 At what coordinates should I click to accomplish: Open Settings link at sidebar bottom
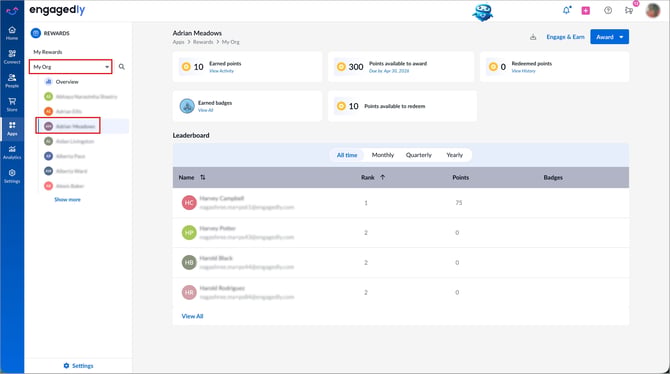pos(78,366)
